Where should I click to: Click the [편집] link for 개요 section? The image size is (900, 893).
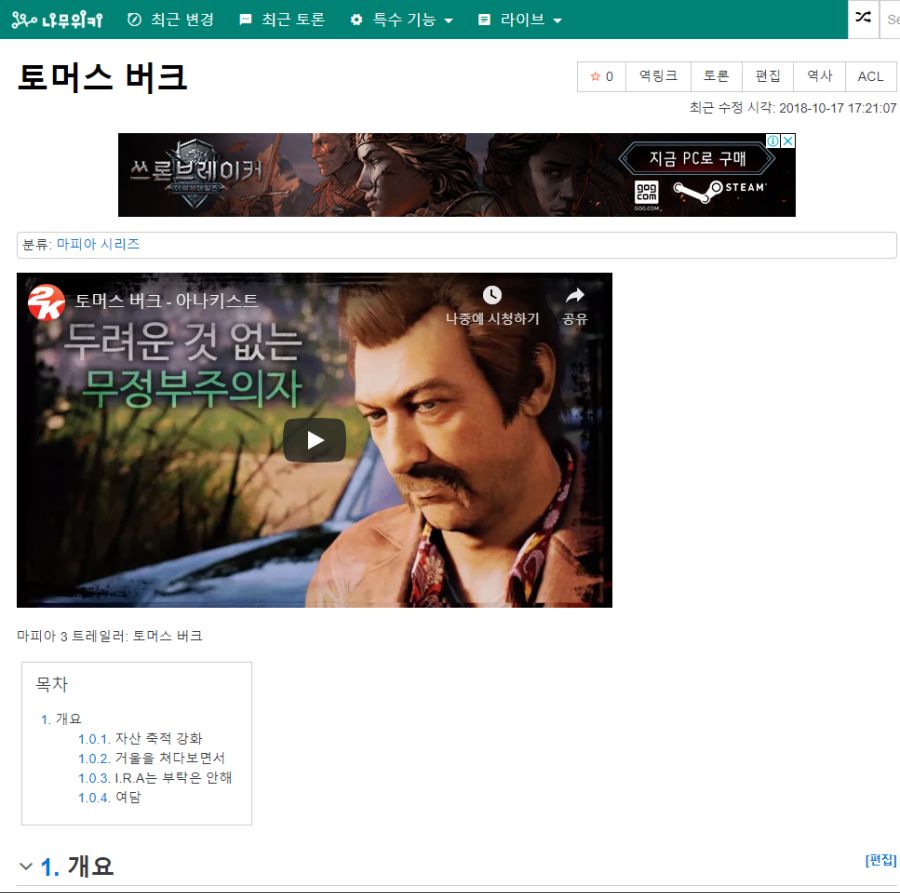880,860
